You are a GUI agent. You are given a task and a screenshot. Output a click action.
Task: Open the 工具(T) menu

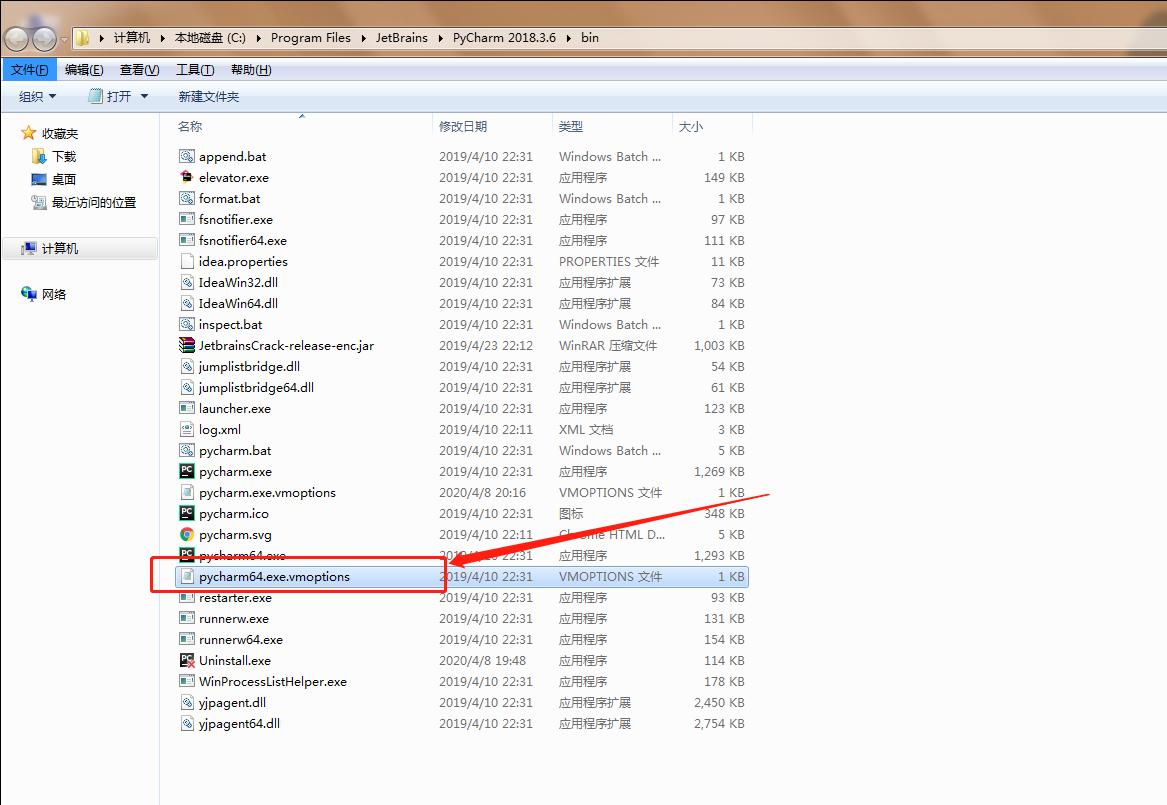(195, 70)
